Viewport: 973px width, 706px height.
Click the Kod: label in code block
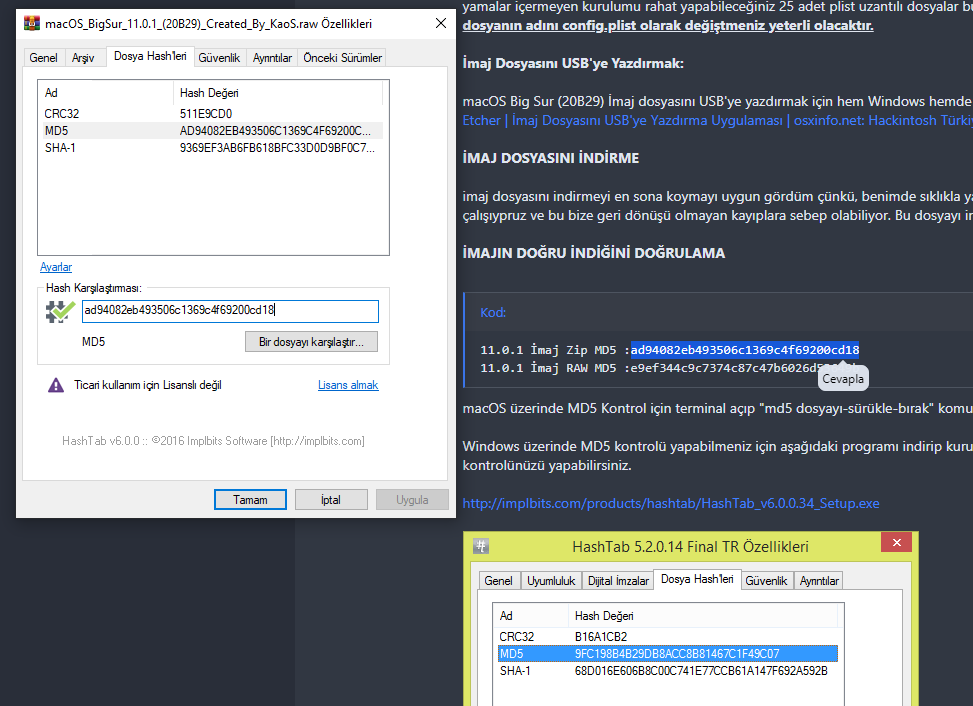point(493,313)
